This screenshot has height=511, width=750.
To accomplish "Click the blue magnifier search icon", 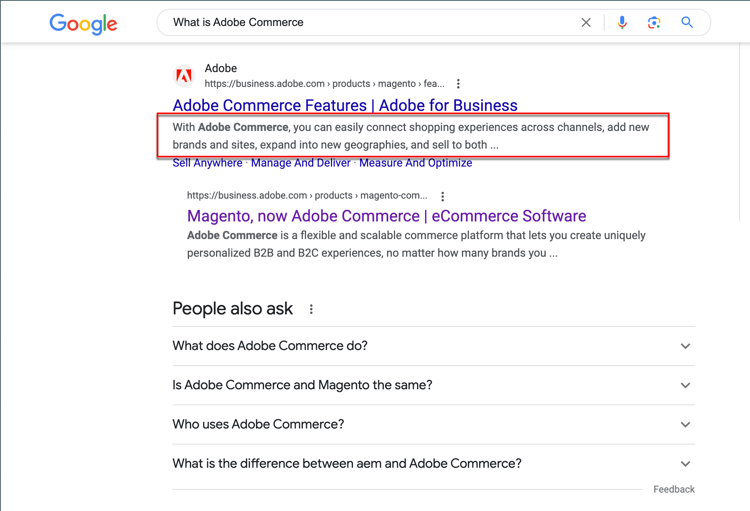I will (x=687, y=23).
